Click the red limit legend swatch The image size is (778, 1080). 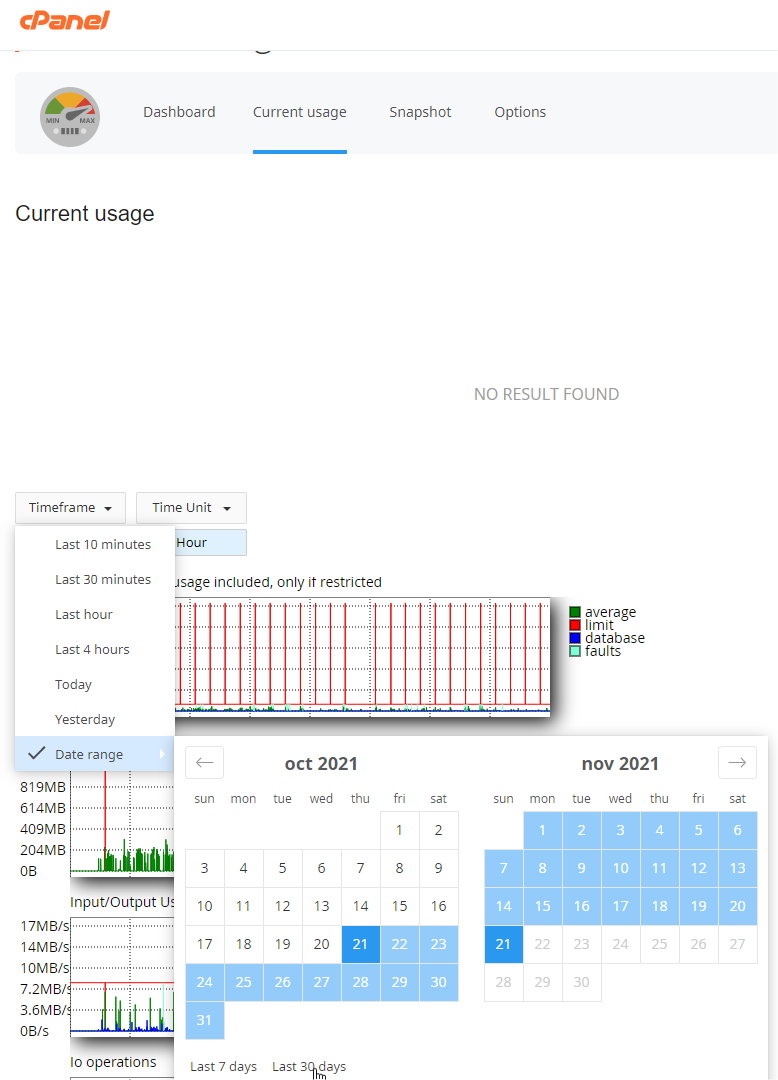pyautogui.click(x=575, y=625)
